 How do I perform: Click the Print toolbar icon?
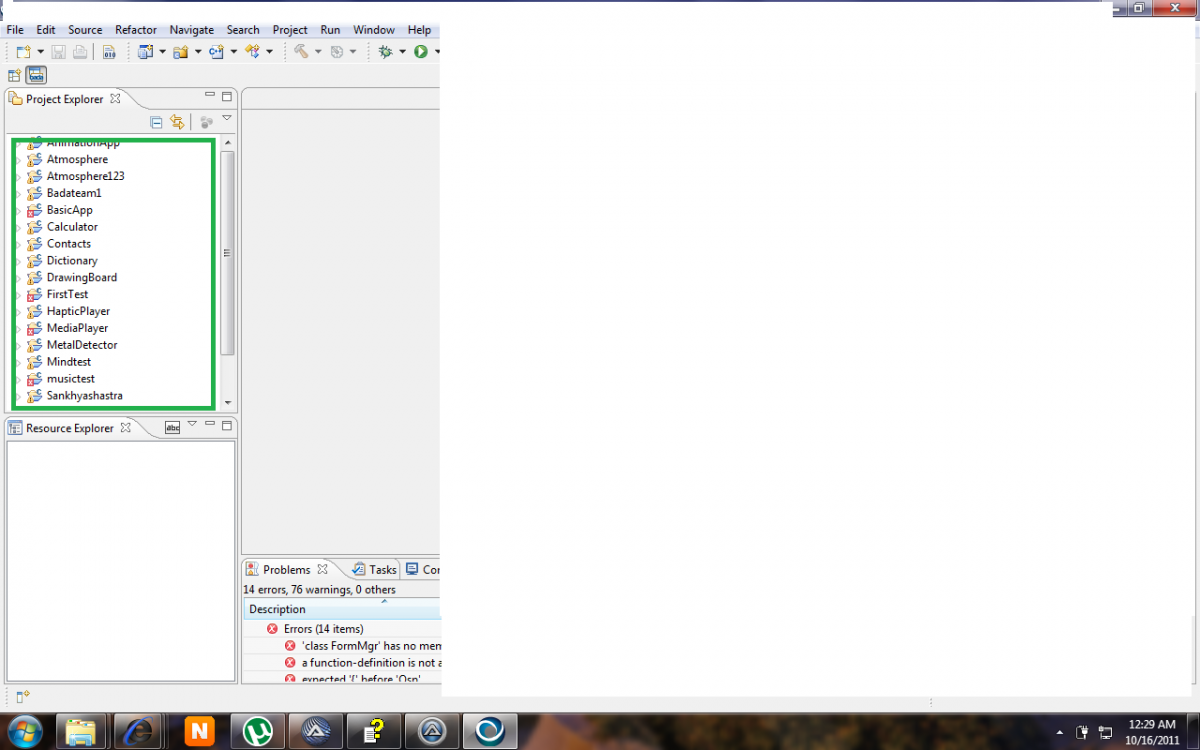click(x=79, y=52)
